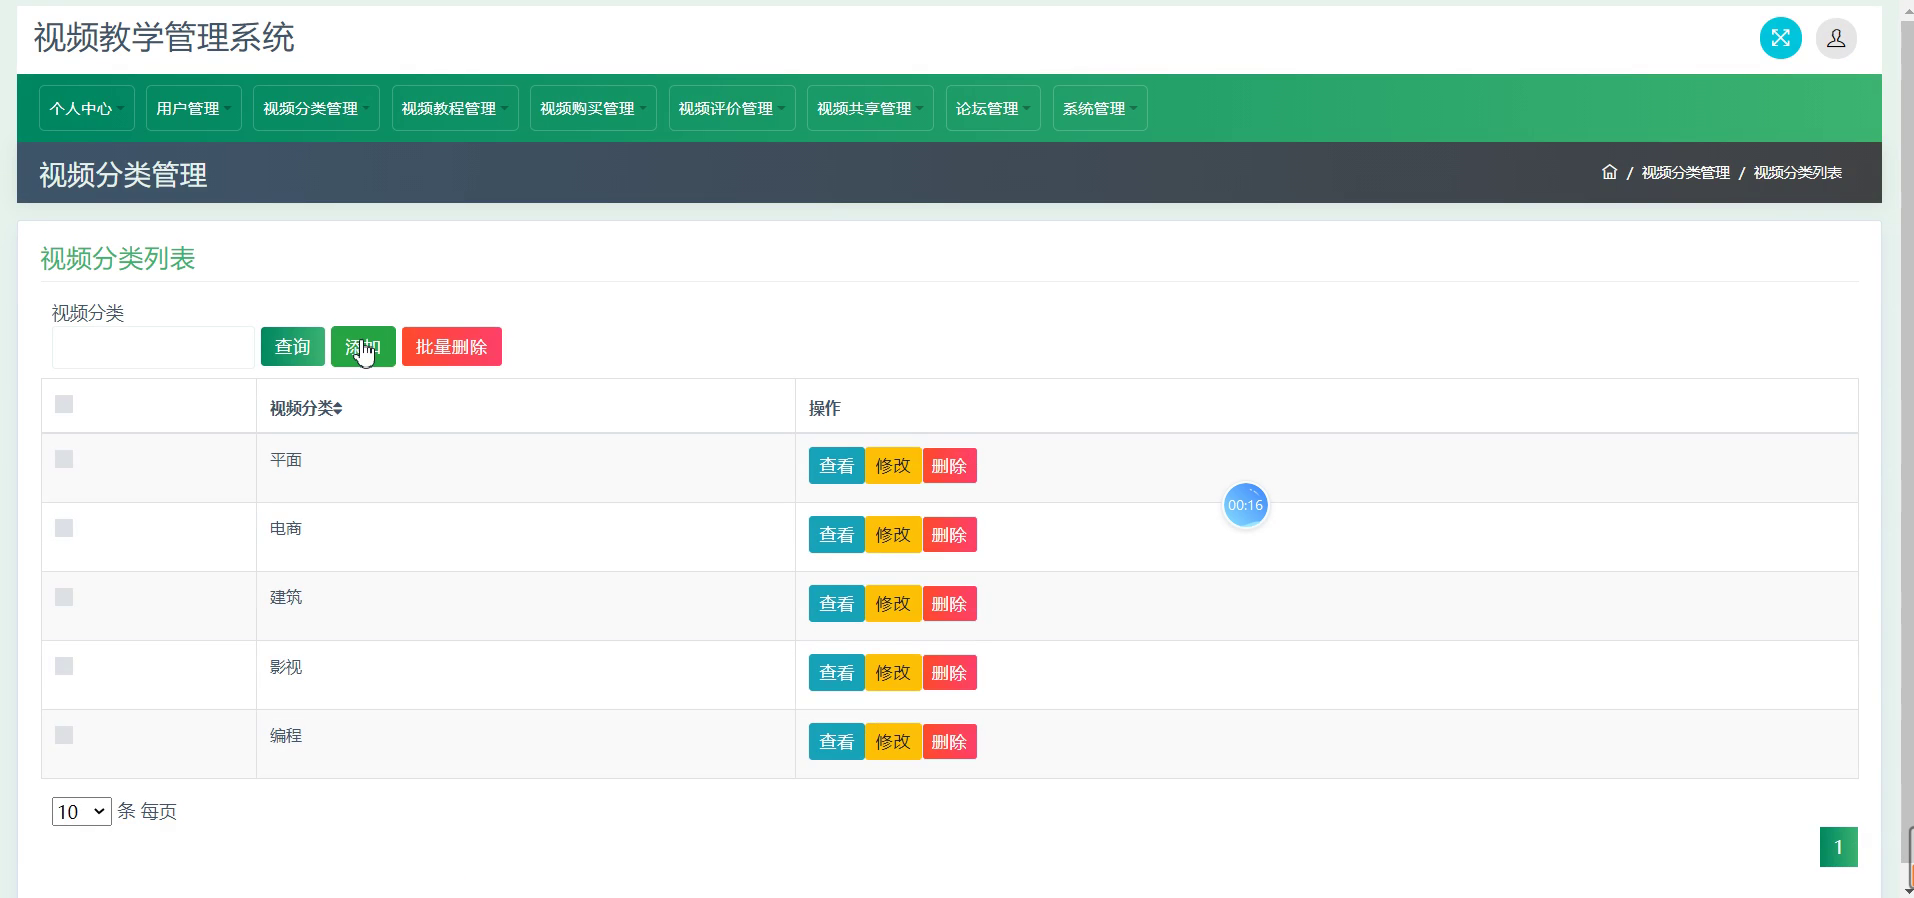Check the row checkbox for 电商

click(x=64, y=528)
